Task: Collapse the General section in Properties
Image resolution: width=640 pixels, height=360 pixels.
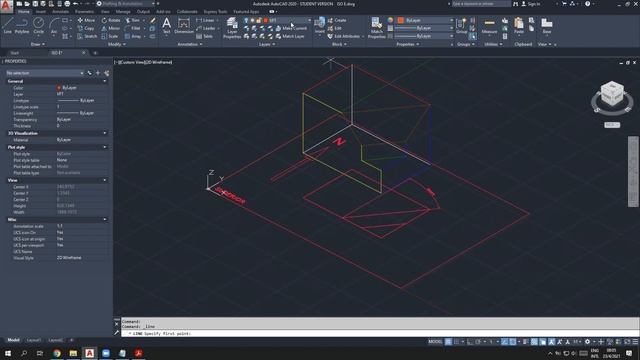Action: [x=105, y=81]
